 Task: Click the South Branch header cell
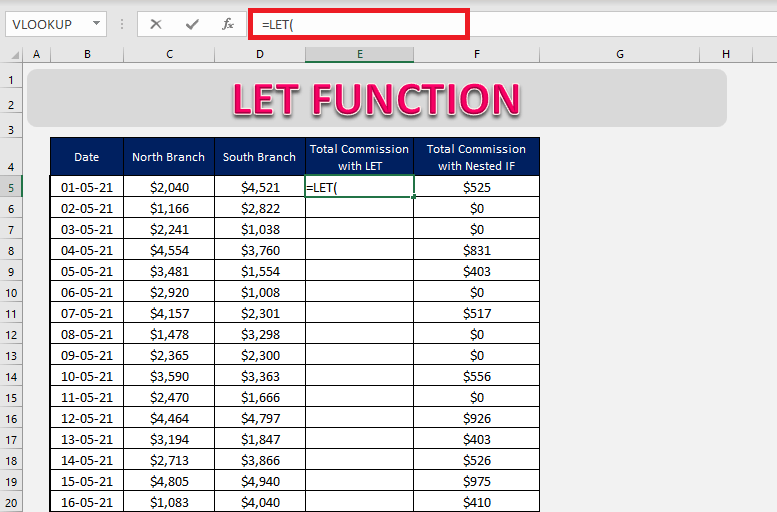point(259,157)
